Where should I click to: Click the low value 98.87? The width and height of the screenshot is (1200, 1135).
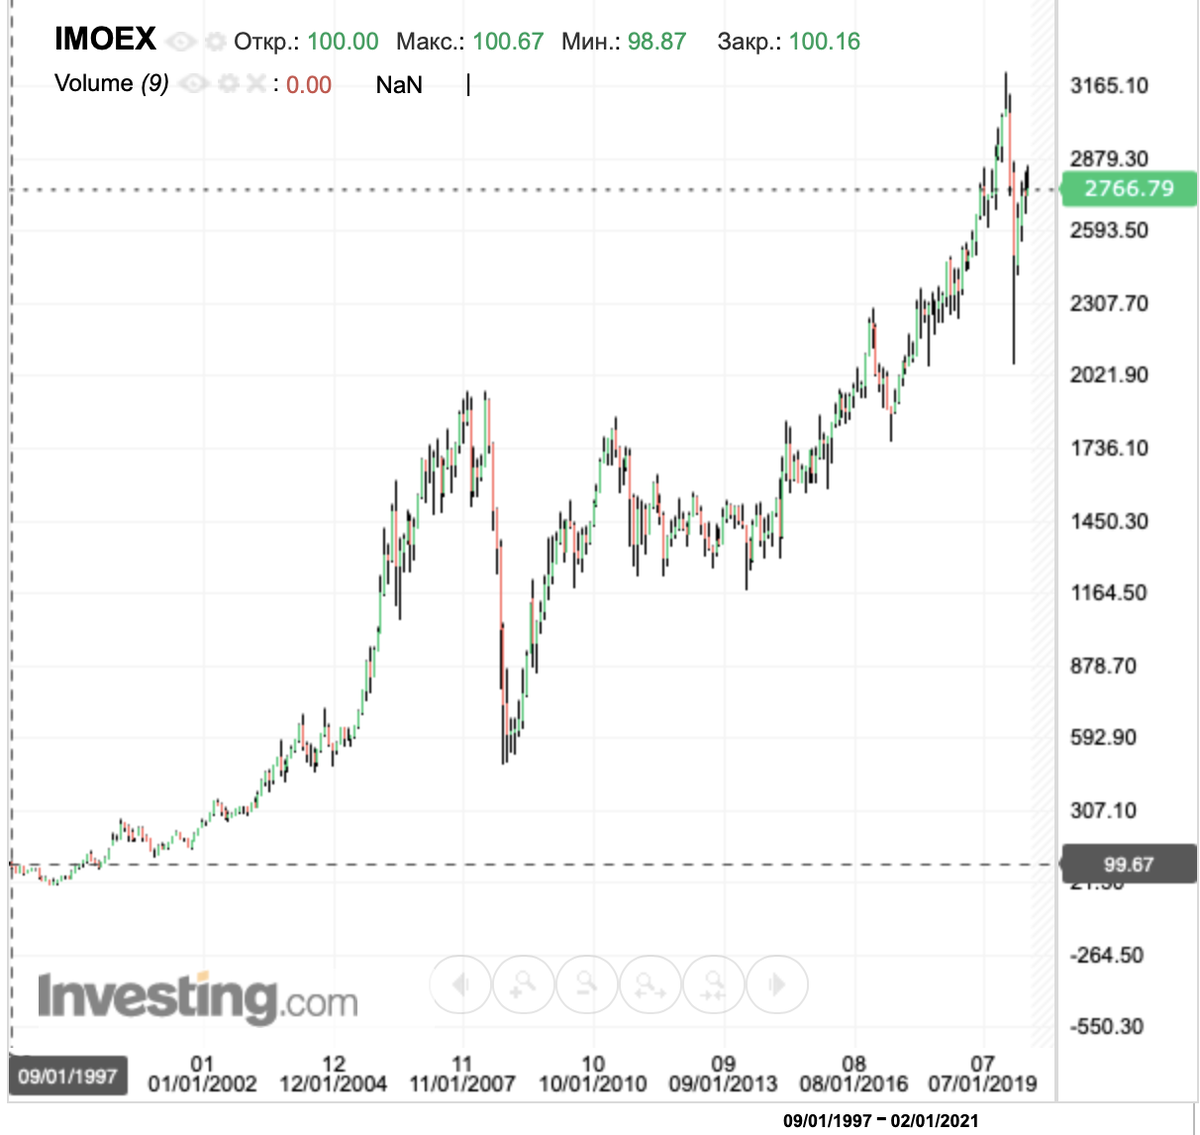coord(657,42)
